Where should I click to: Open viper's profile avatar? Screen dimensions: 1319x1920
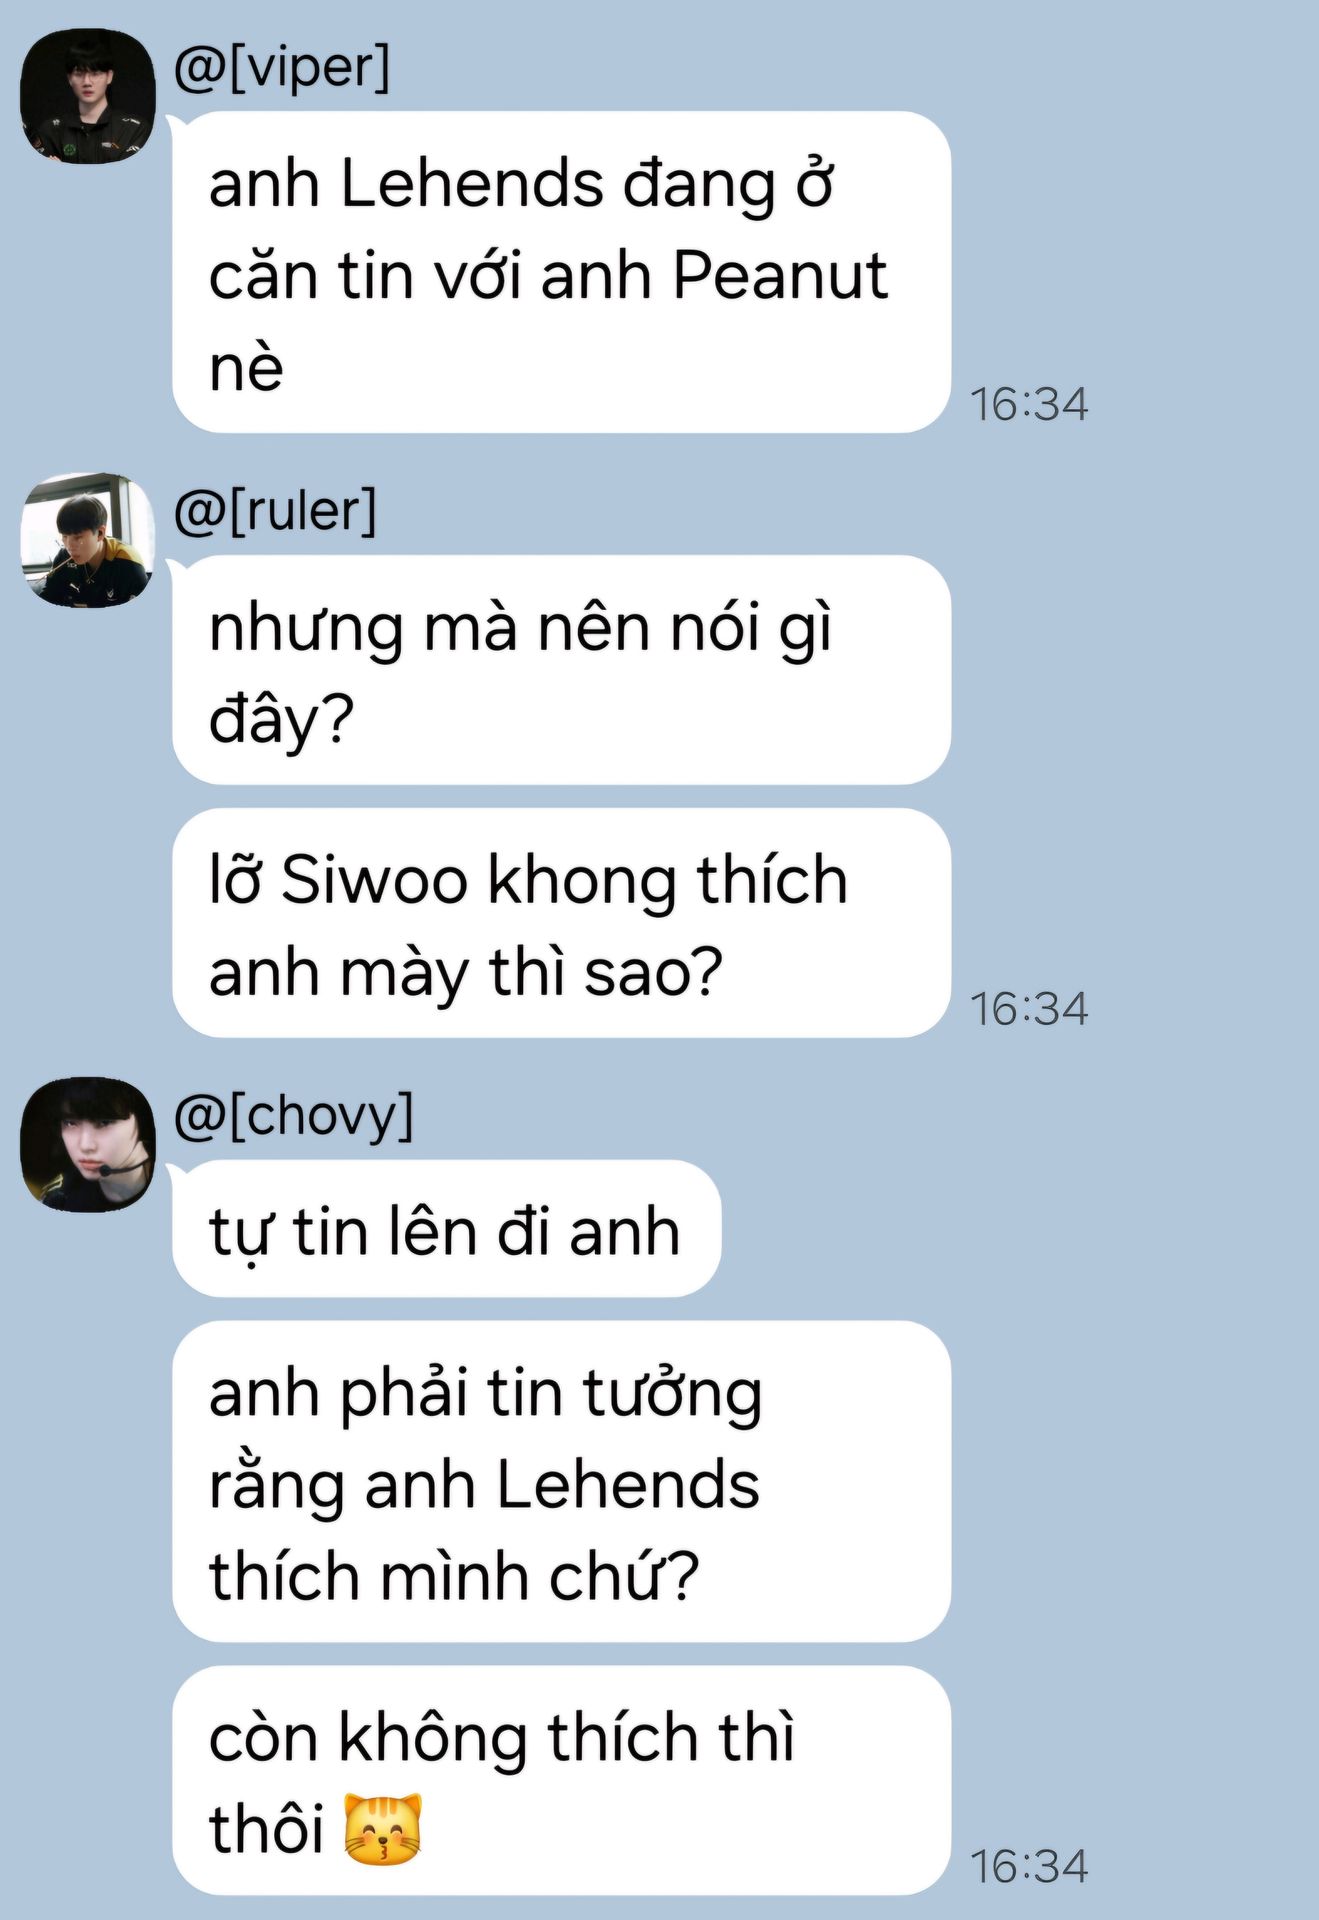(88, 96)
